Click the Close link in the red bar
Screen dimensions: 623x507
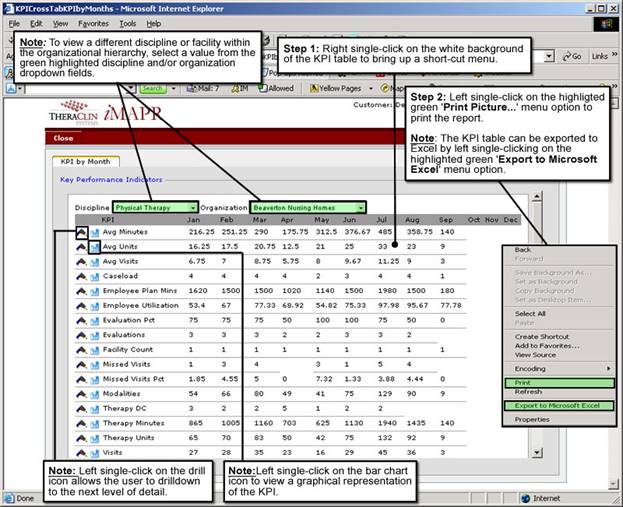coord(63,138)
